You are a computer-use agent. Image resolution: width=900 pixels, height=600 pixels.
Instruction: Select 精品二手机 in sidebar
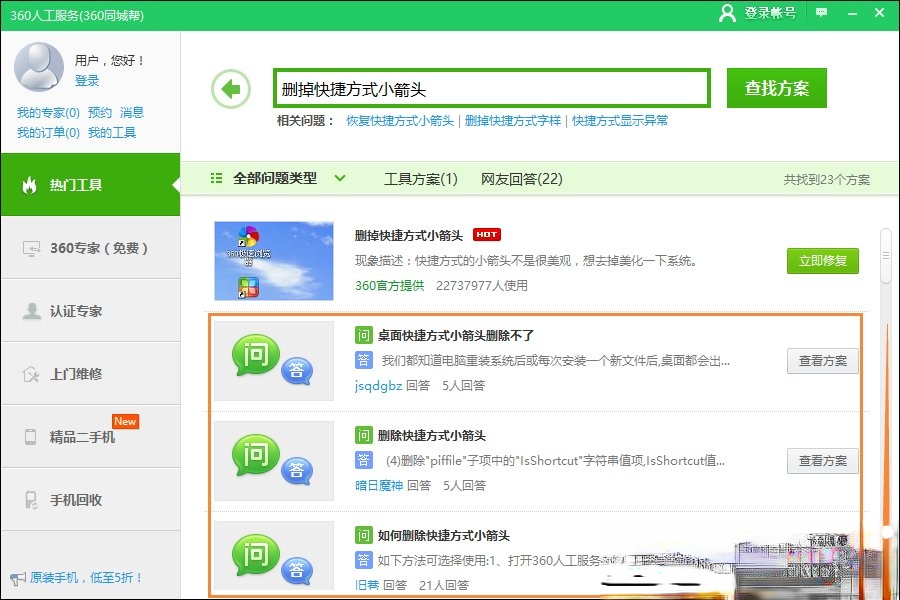pos(90,437)
